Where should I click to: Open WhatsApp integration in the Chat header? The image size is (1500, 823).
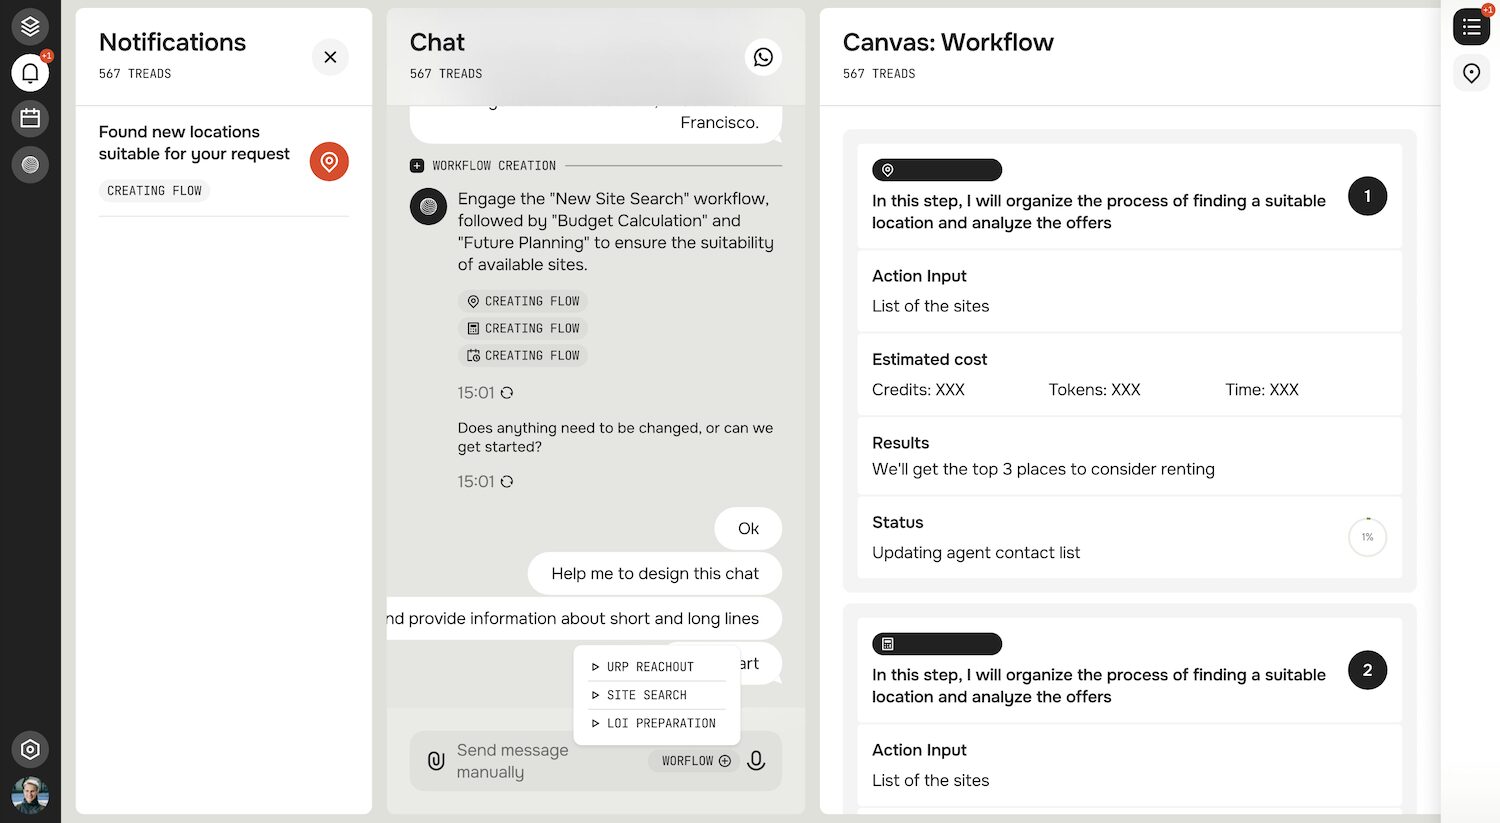click(763, 57)
